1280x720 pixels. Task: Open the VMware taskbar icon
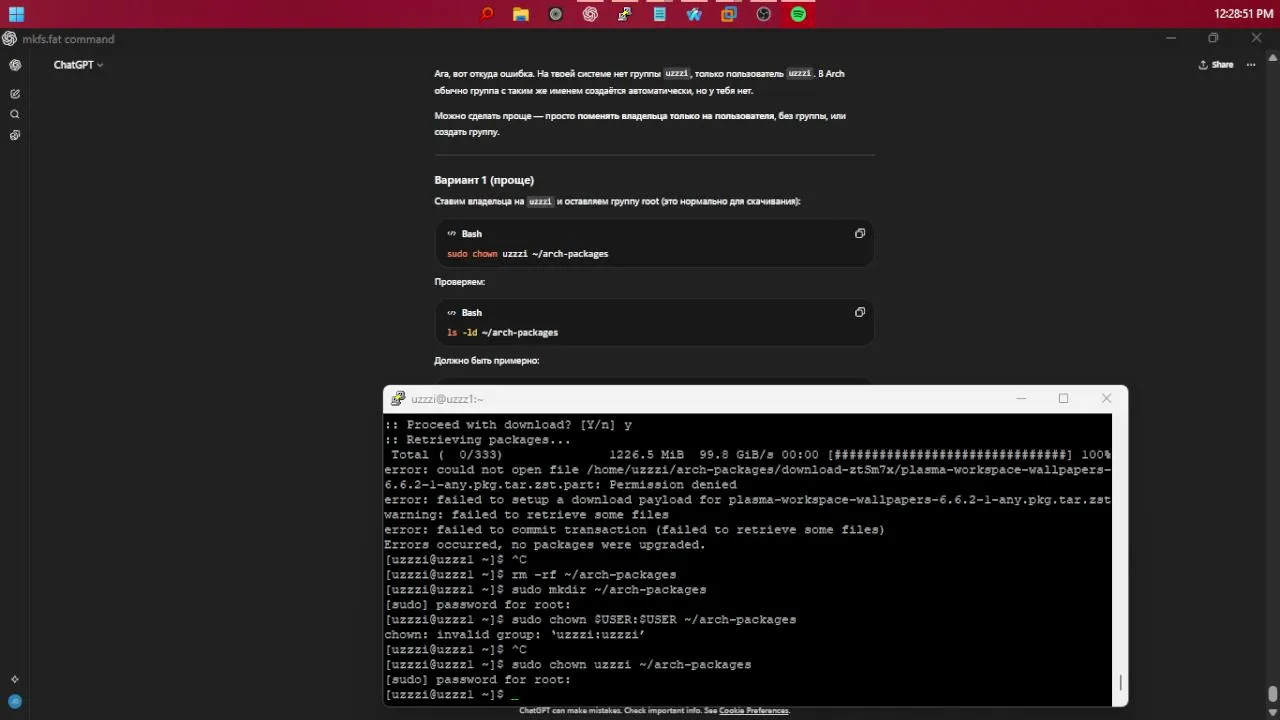729,14
